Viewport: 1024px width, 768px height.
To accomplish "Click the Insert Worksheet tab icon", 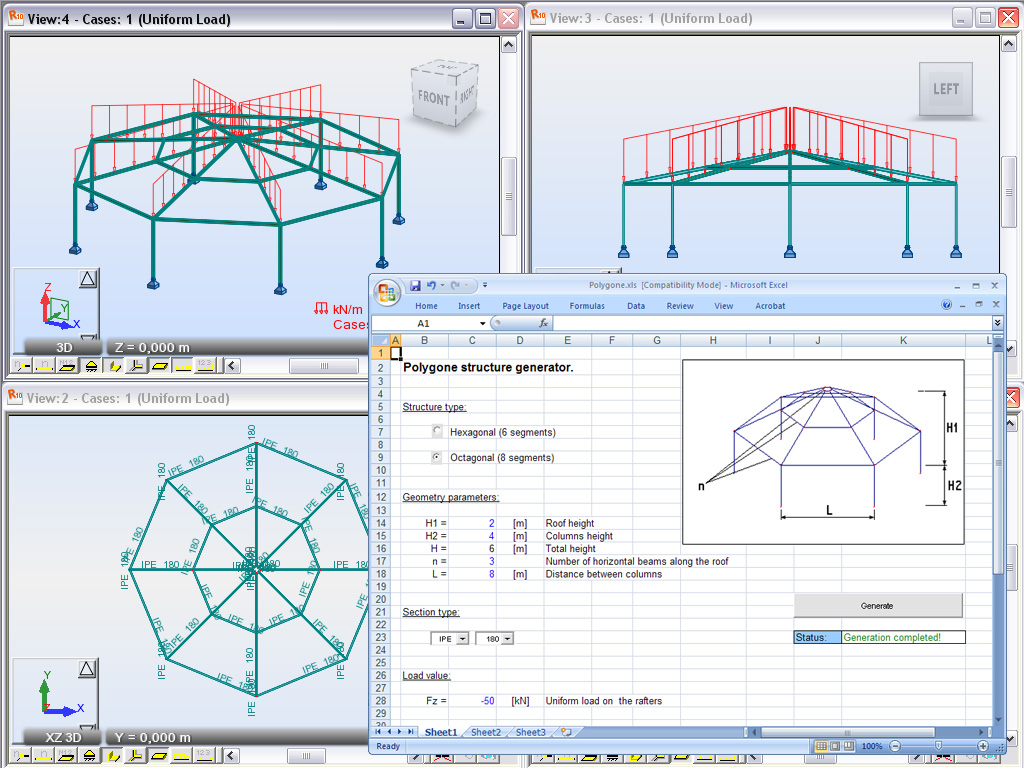I will [x=566, y=732].
